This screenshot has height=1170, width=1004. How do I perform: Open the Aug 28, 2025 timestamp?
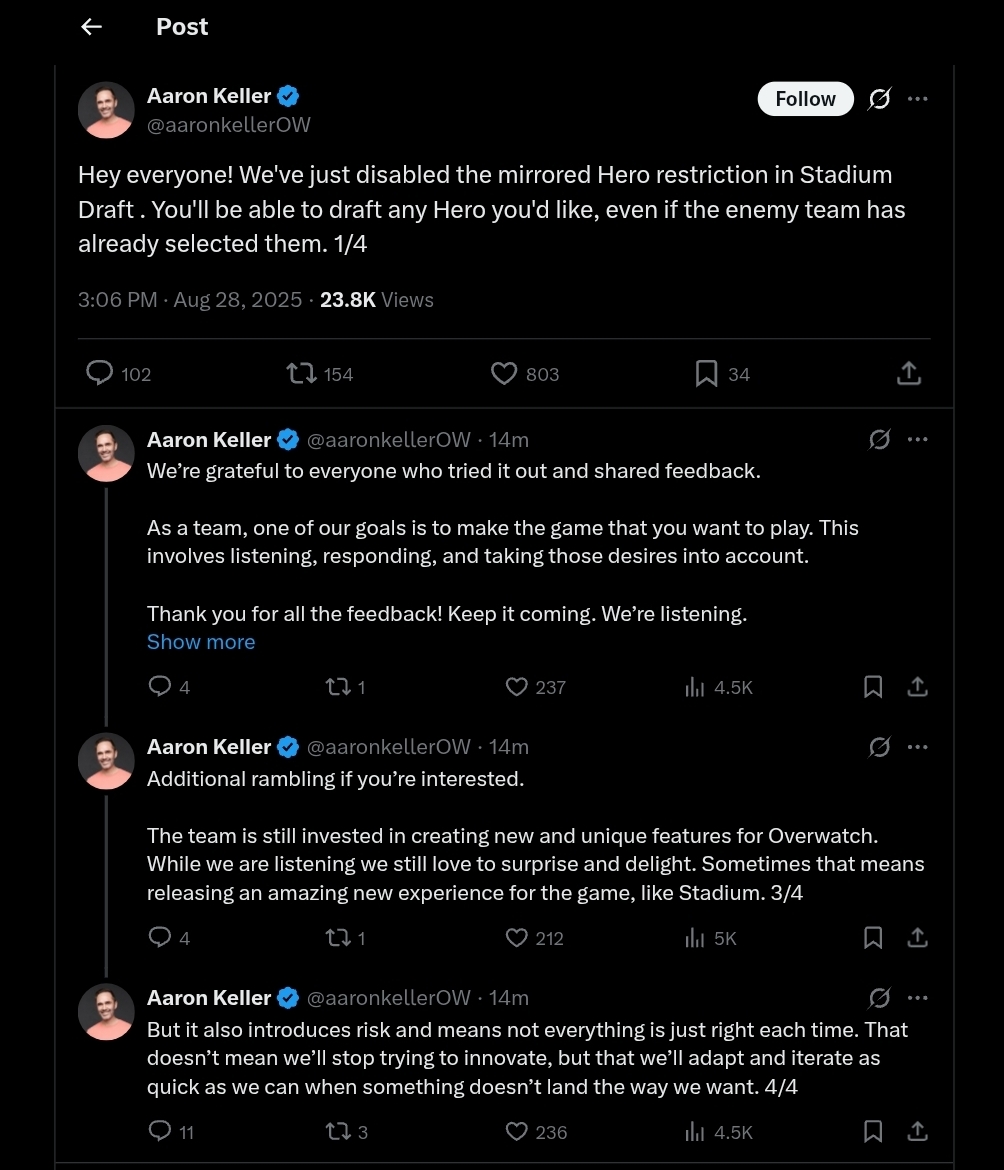238,300
